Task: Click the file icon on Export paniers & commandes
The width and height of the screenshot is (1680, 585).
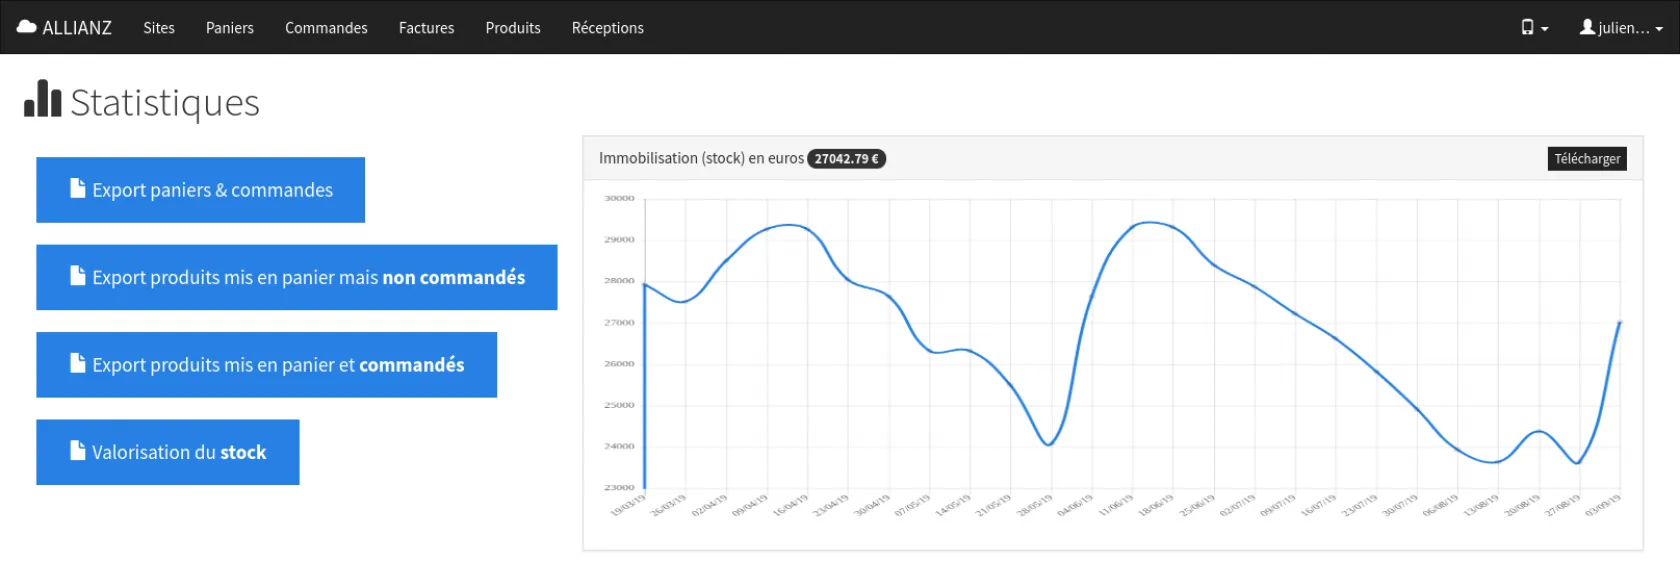Action: (78, 188)
